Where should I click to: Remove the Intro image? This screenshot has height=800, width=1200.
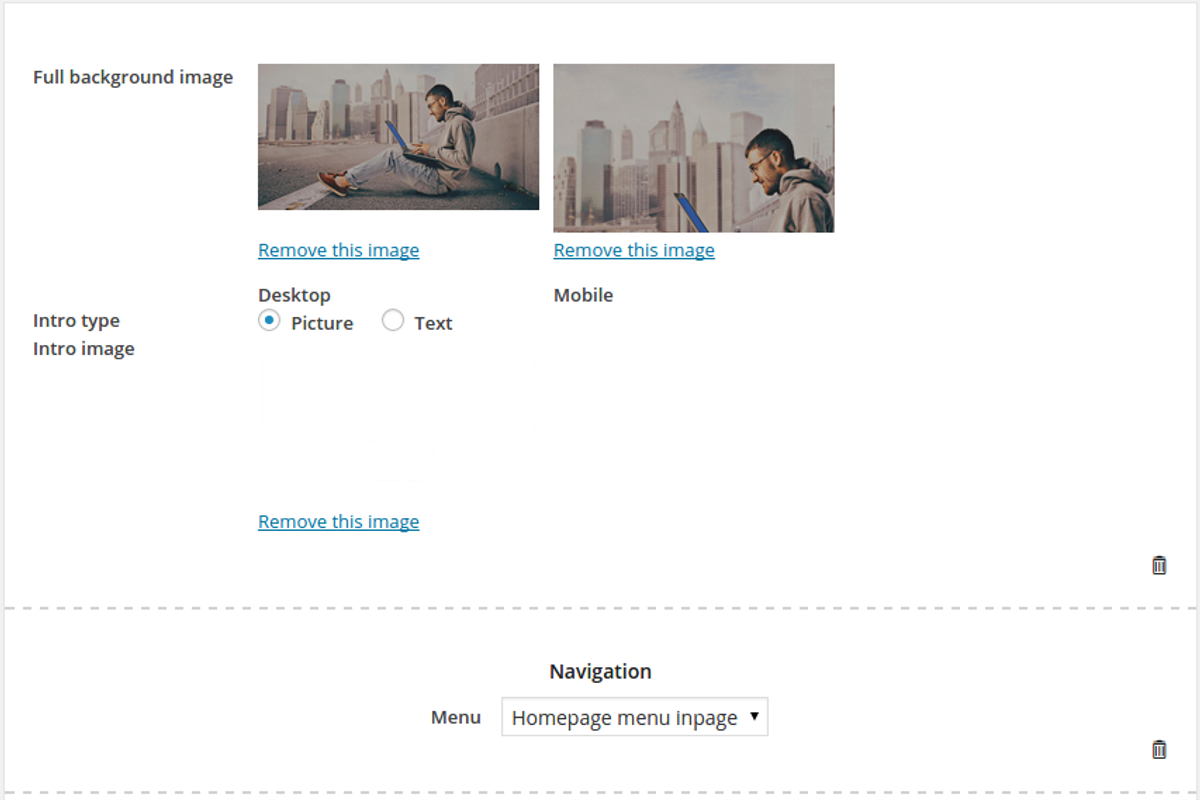click(x=338, y=522)
